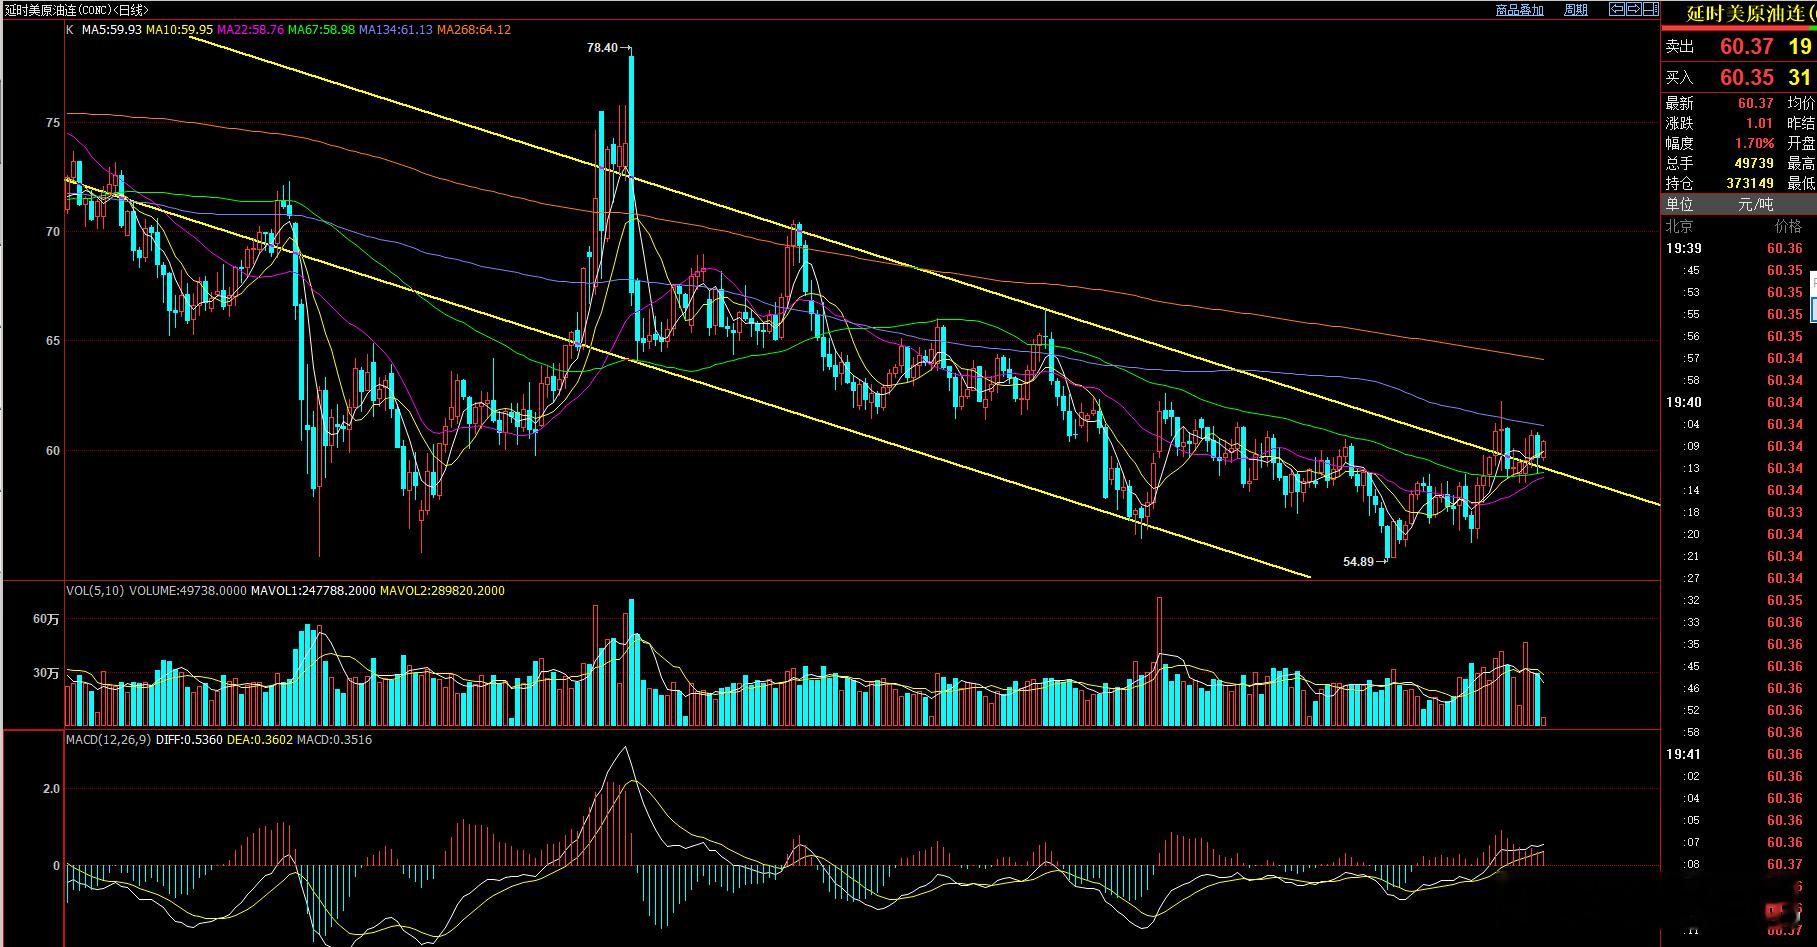The width and height of the screenshot is (1817, 947).
Task: Click the VOLUME:49738.0000 value
Action: click(x=187, y=591)
